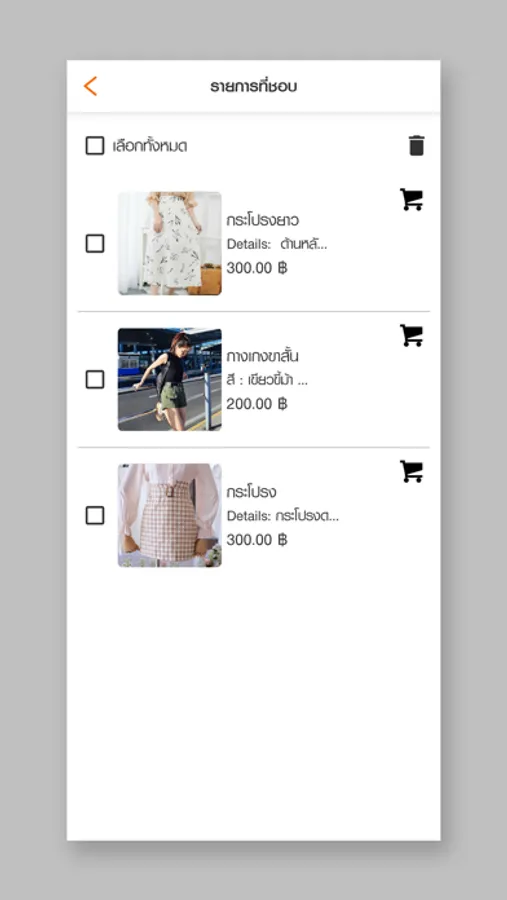Open the green shorts product photo

[169, 379]
